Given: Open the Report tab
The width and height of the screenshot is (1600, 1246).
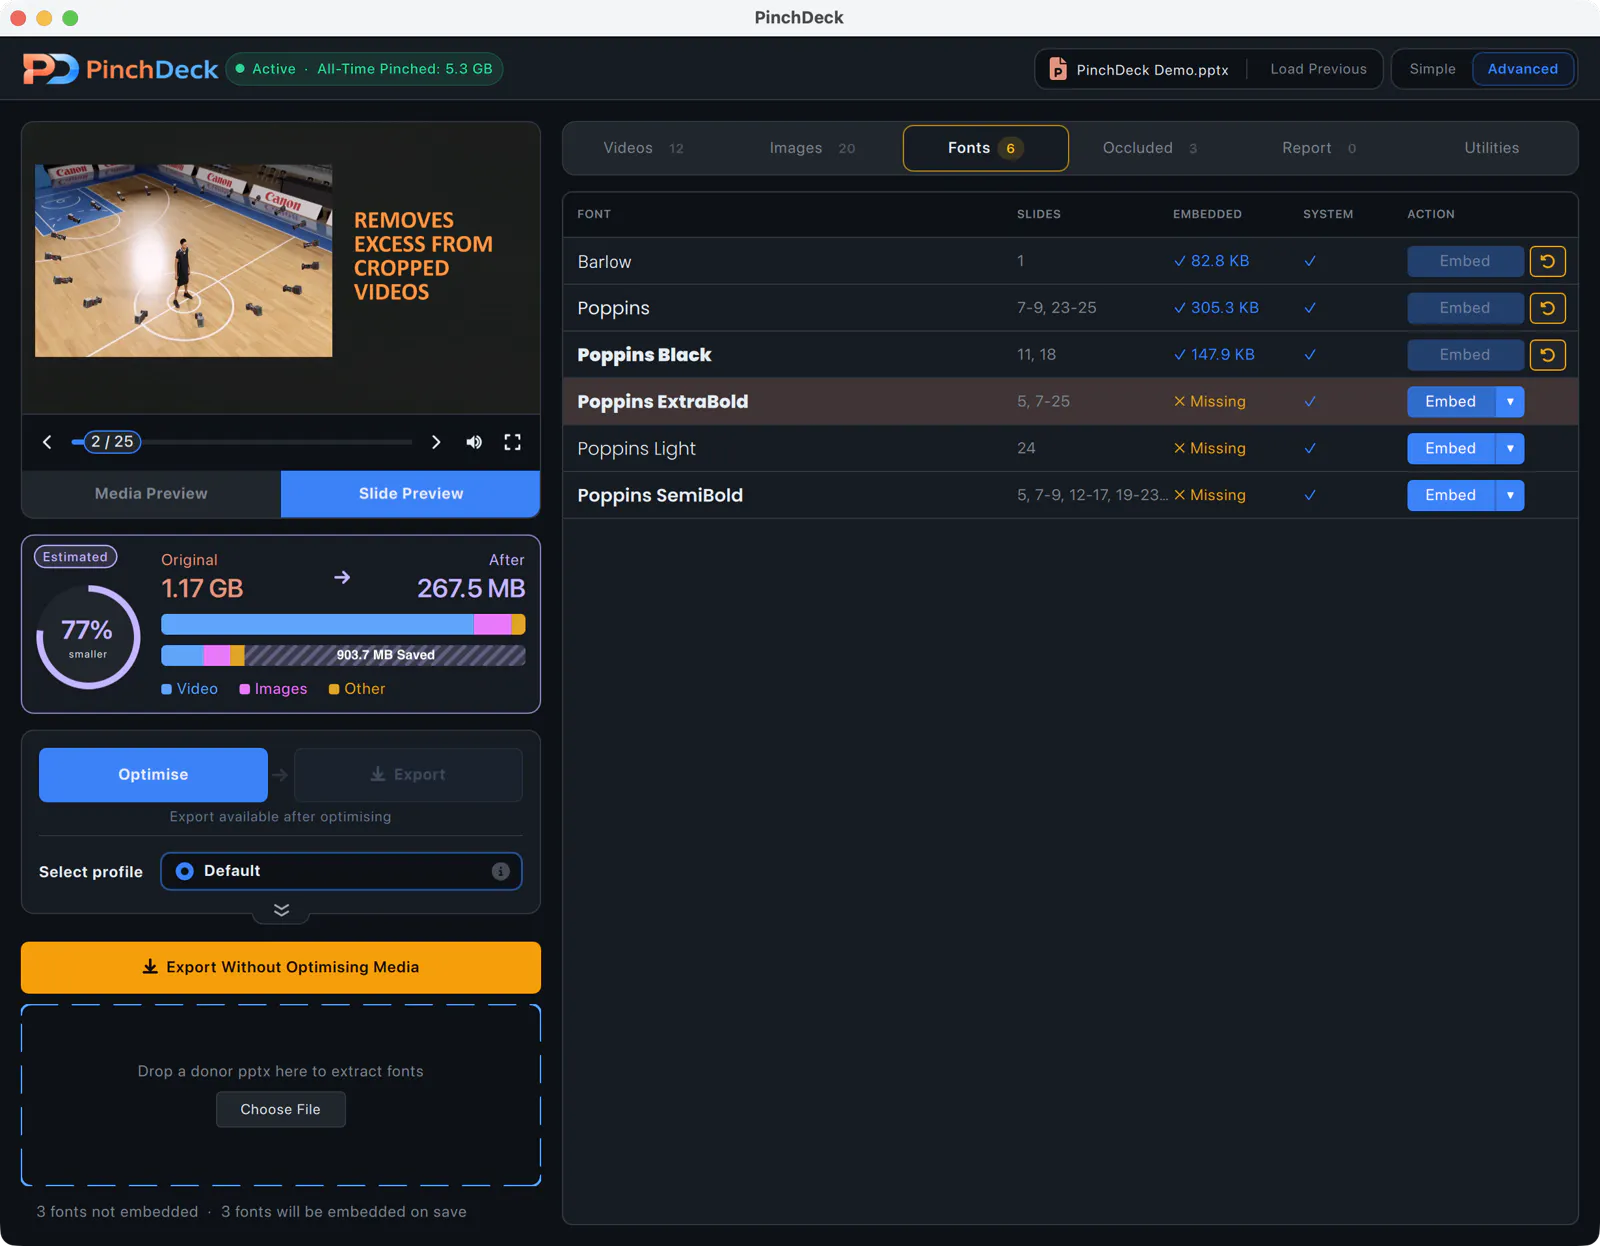Looking at the screenshot, I should tap(1319, 148).
